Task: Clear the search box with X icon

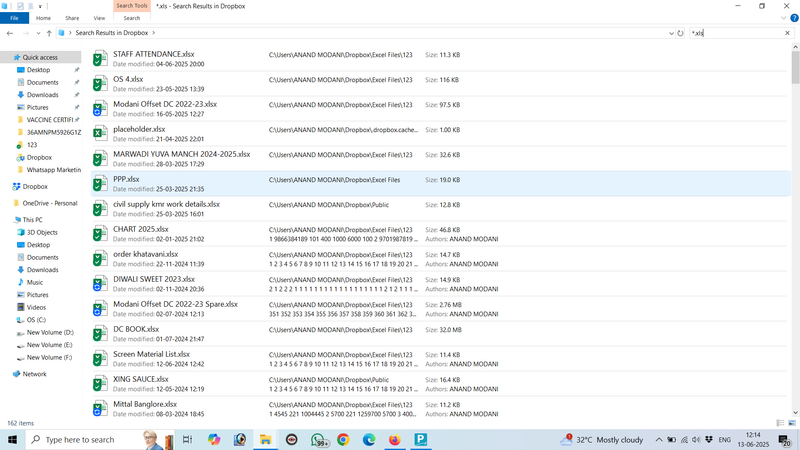Action: pos(788,33)
